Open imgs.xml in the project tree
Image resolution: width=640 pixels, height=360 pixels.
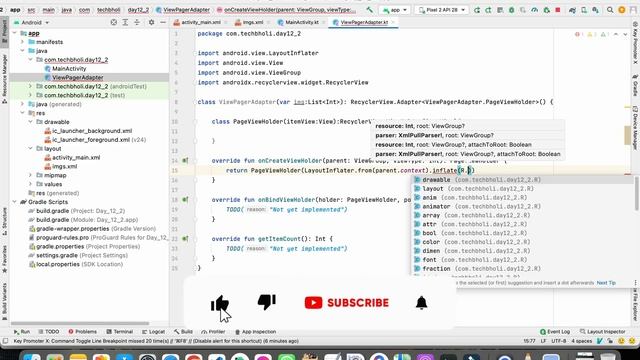(x=64, y=167)
